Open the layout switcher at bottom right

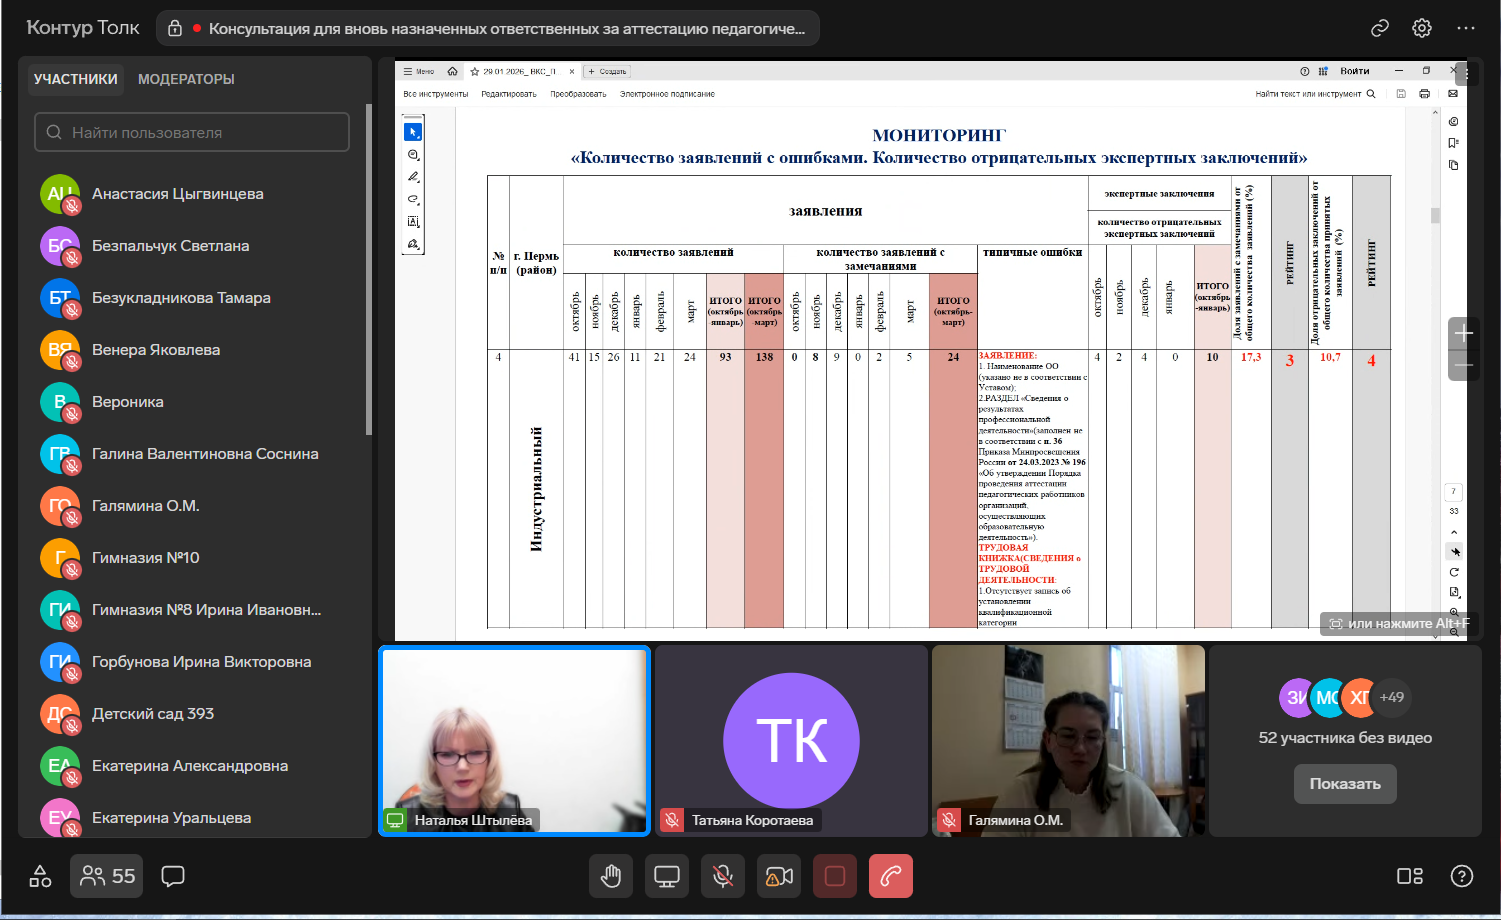[x=1410, y=877]
